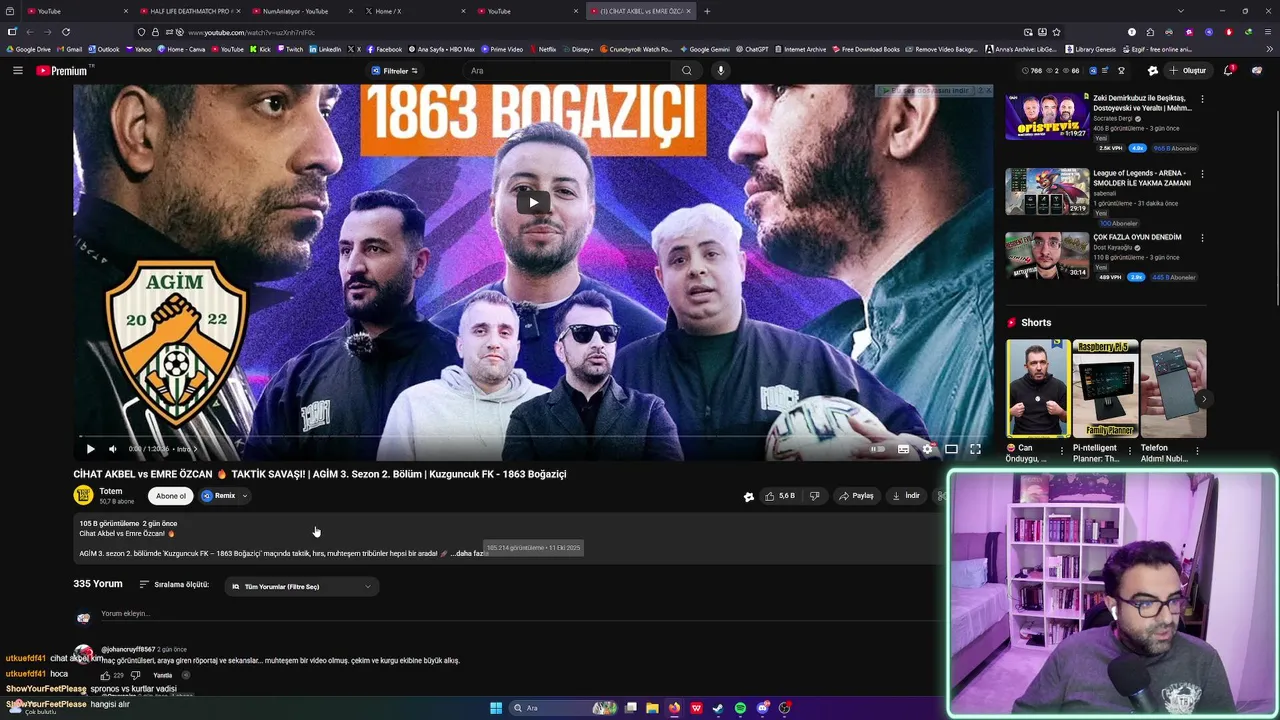This screenshot has height=720, width=1280.
Task: Expand description with ...daha fazla
Action: [x=468, y=553]
